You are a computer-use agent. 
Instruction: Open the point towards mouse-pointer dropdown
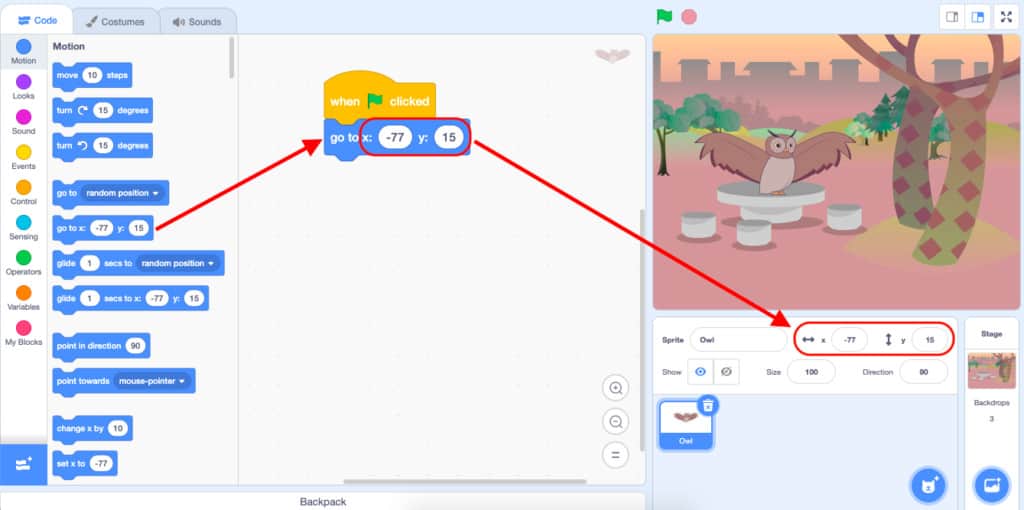coord(152,381)
